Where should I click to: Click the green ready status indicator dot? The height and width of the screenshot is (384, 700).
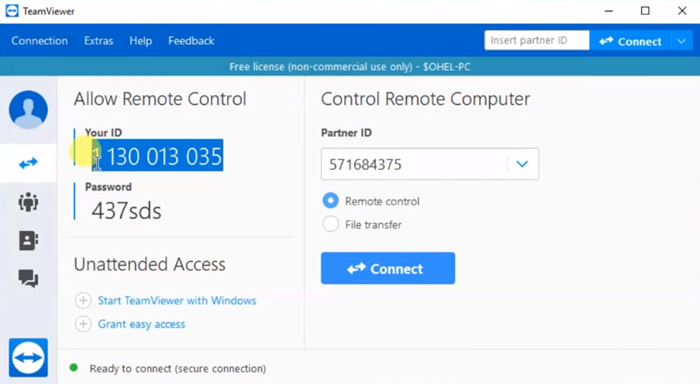click(x=74, y=368)
